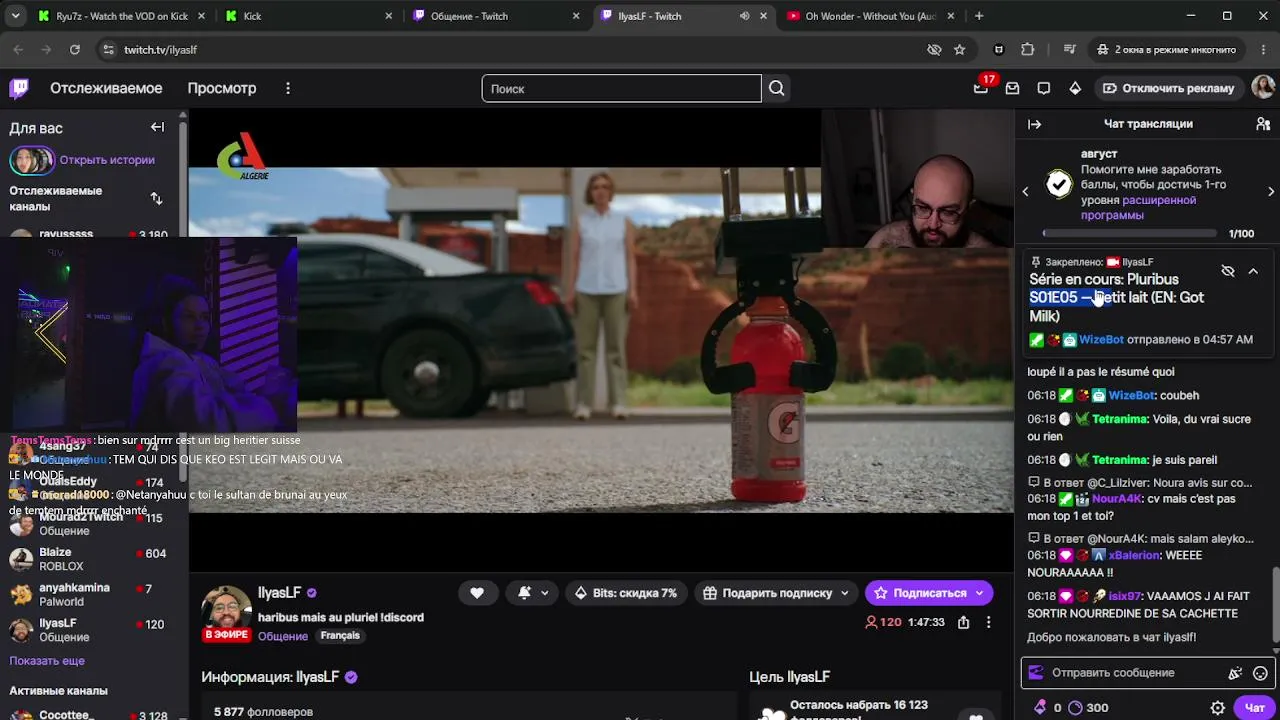Switch to the Общение - Twitch tab
1280x720 pixels.
495,16
